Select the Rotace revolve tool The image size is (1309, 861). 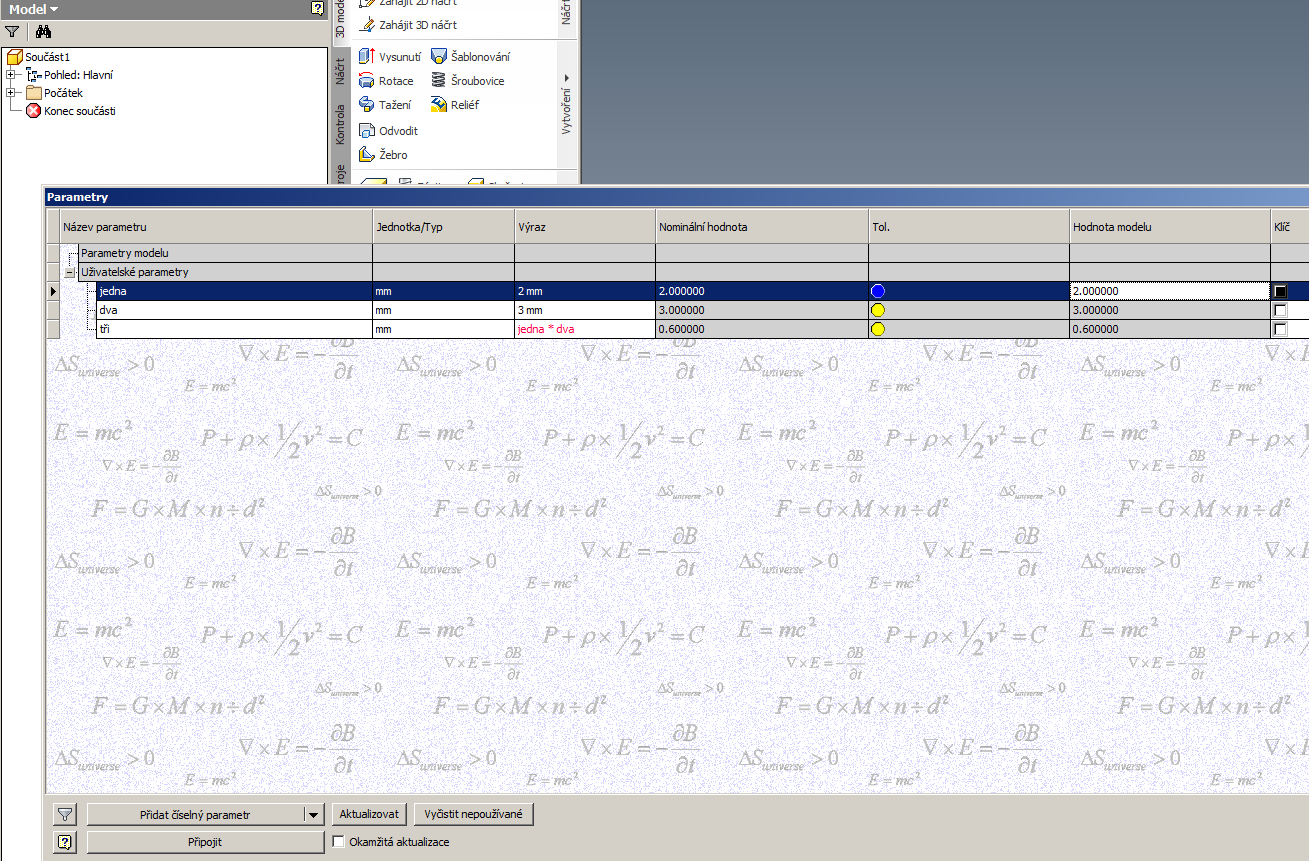(367, 81)
